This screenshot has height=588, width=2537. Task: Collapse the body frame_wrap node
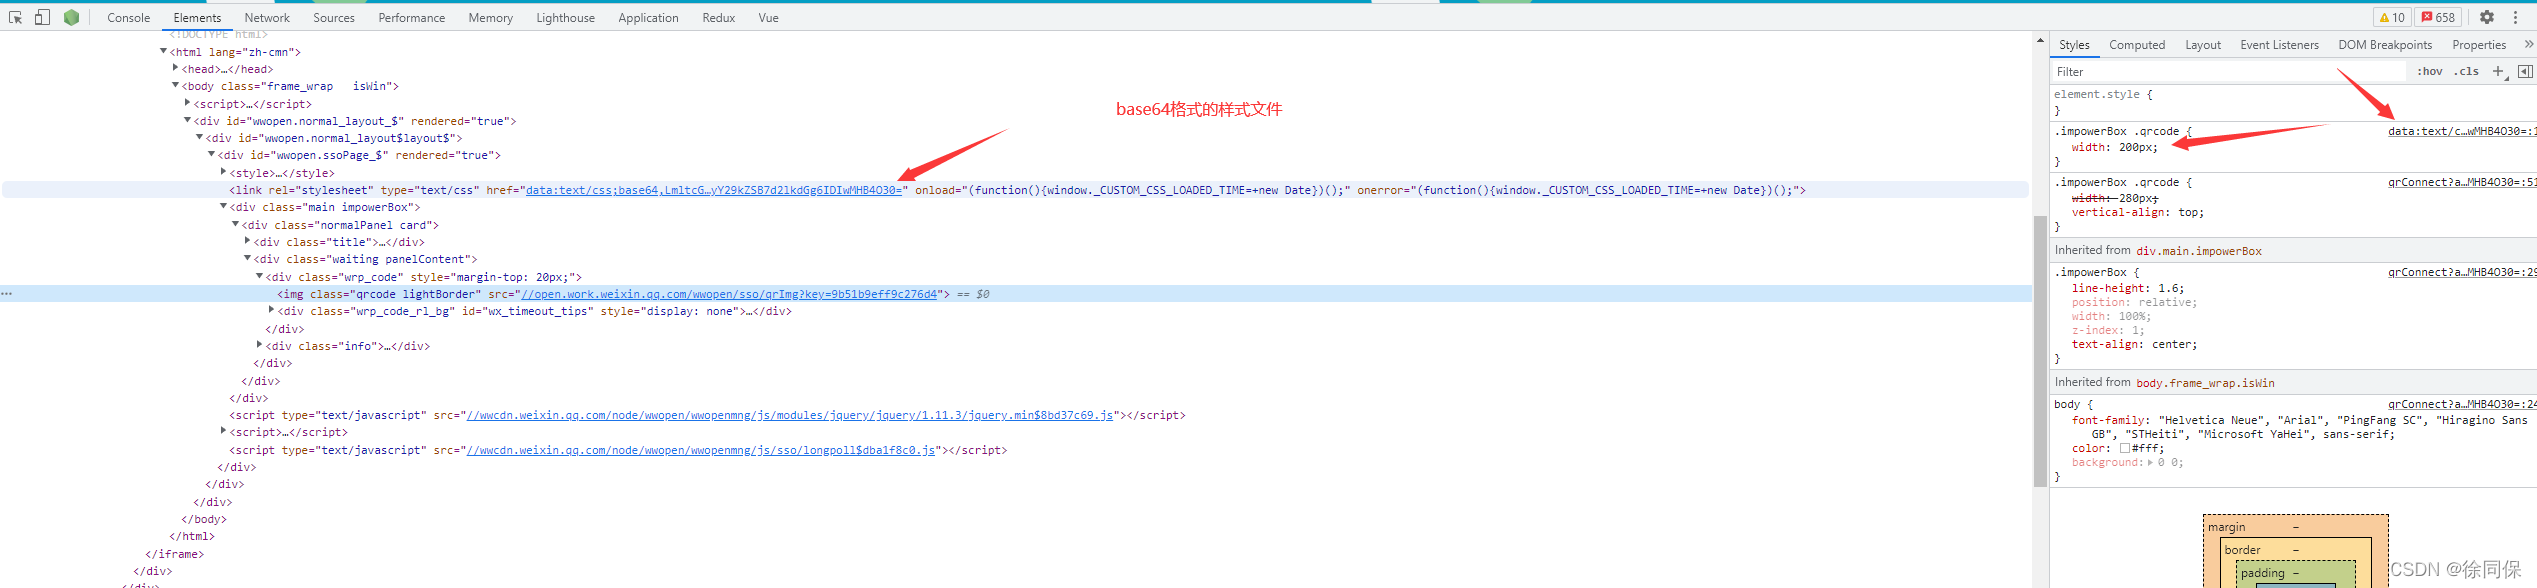point(175,86)
